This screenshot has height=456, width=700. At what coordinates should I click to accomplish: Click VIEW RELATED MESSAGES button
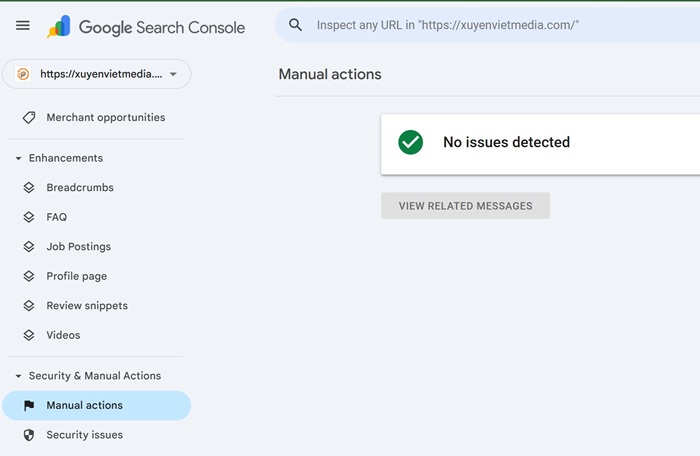point(465,205)
